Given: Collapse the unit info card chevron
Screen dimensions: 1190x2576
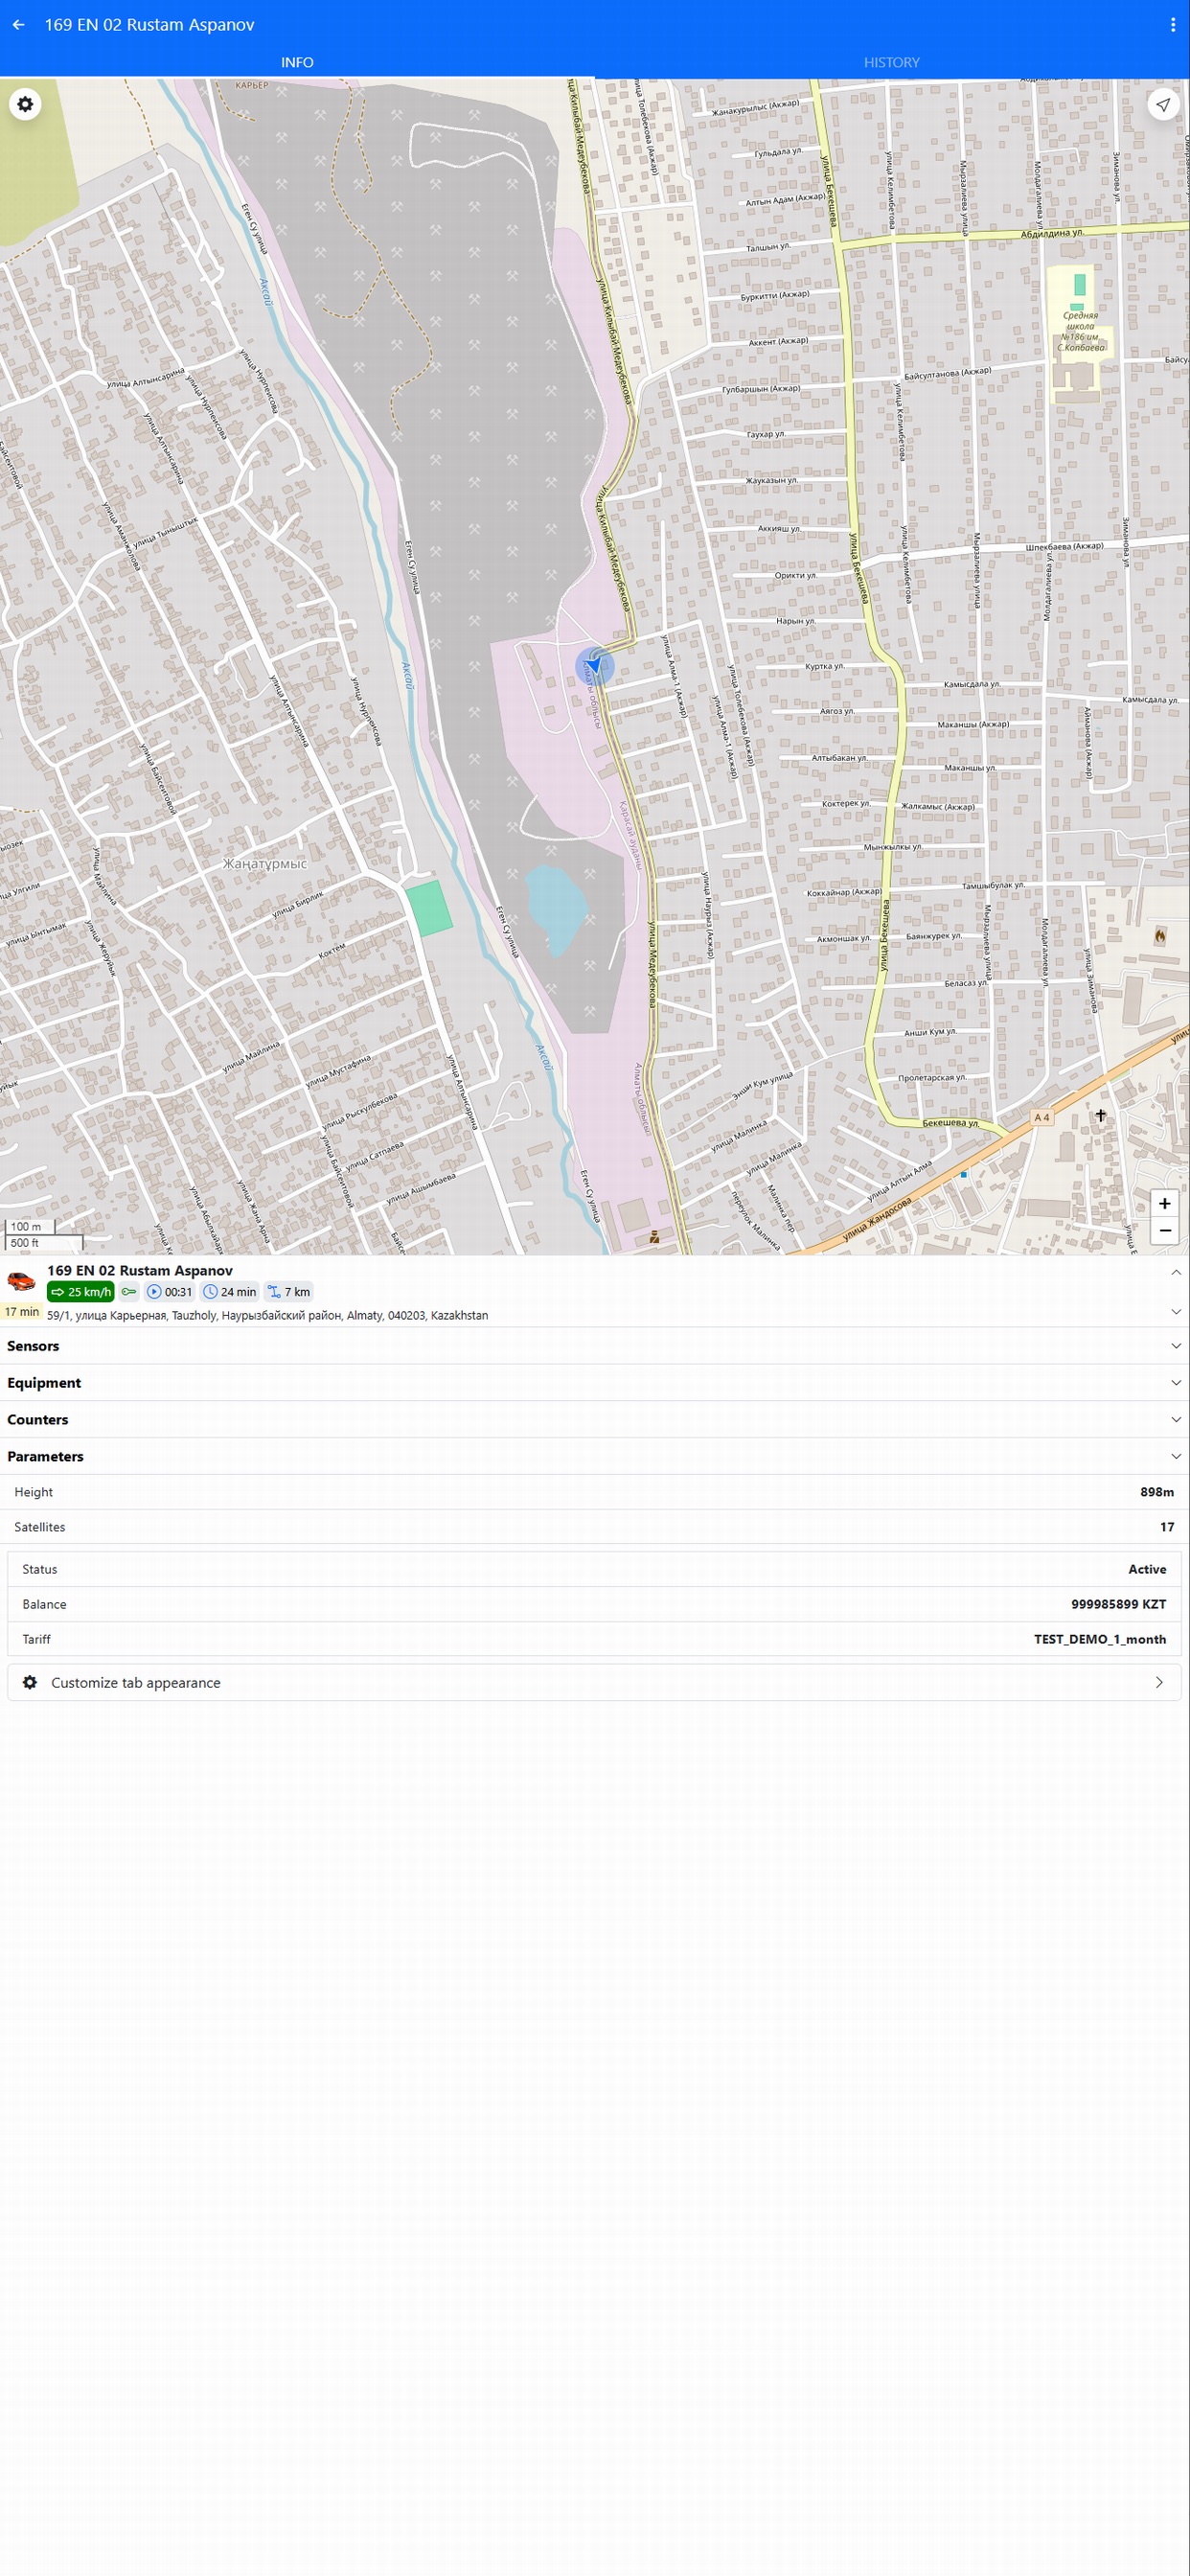Looking at the screenshot, I should tap(1176, 1273).
